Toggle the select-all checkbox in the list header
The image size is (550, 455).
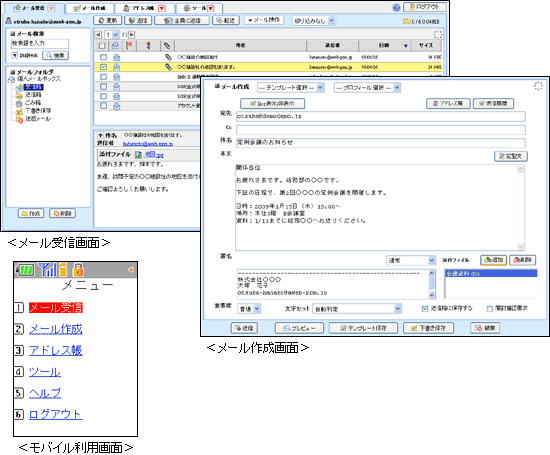pos(102,46)
